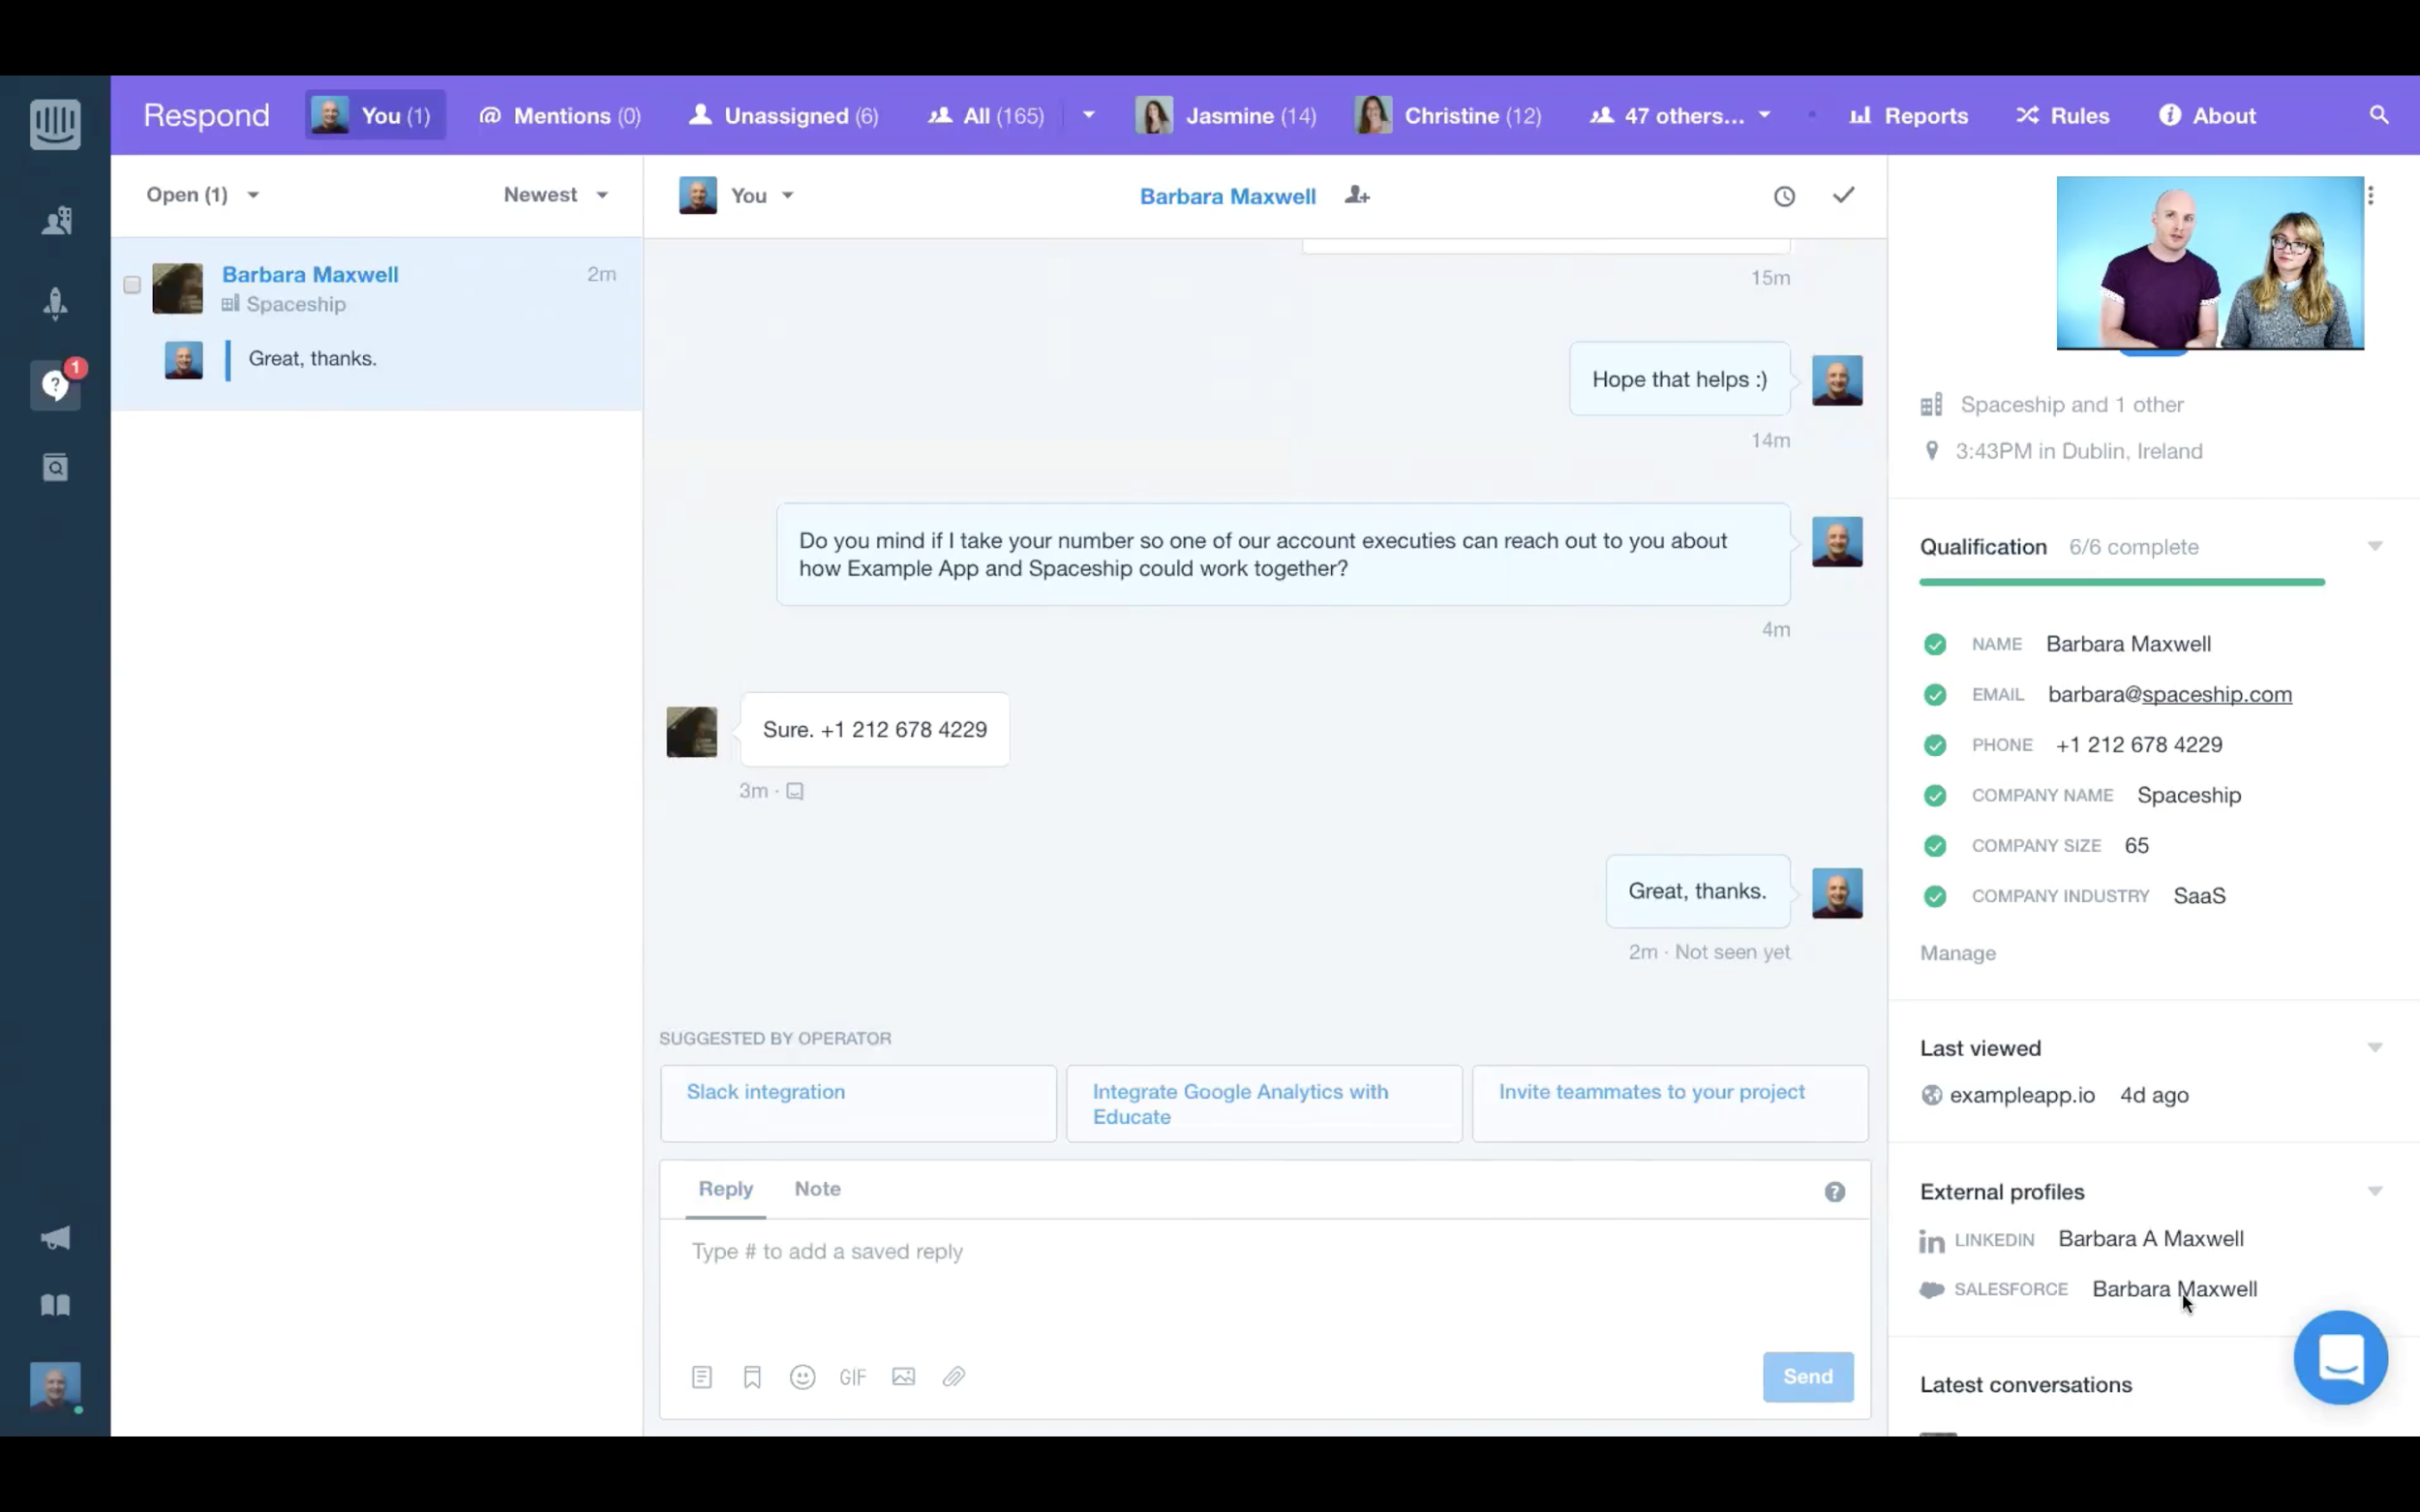Open Barbara Maxwell conversation in list
The width and height of the screenshot is (2420, 1512).
(x=376, y=323)
